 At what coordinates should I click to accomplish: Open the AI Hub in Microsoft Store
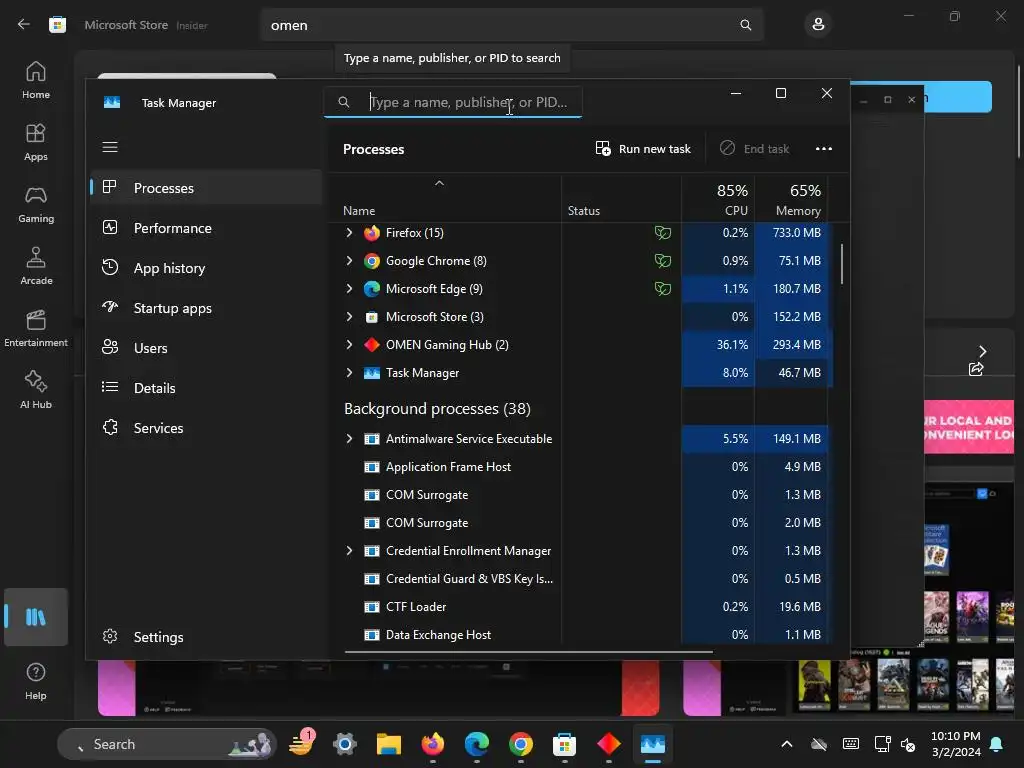pos(36,391)
